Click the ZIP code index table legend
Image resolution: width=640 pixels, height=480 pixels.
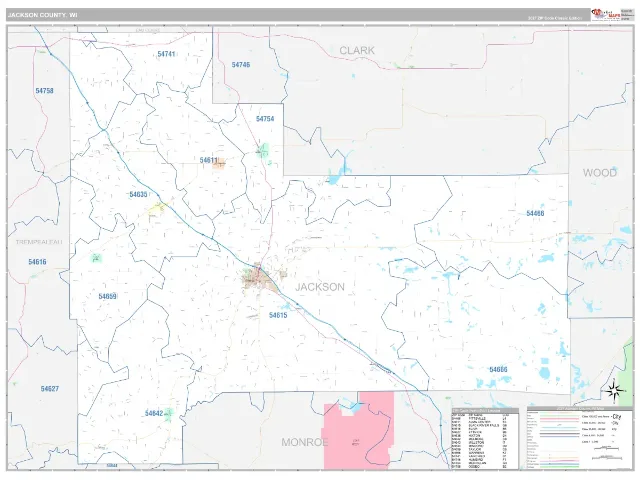click(485, 439)
